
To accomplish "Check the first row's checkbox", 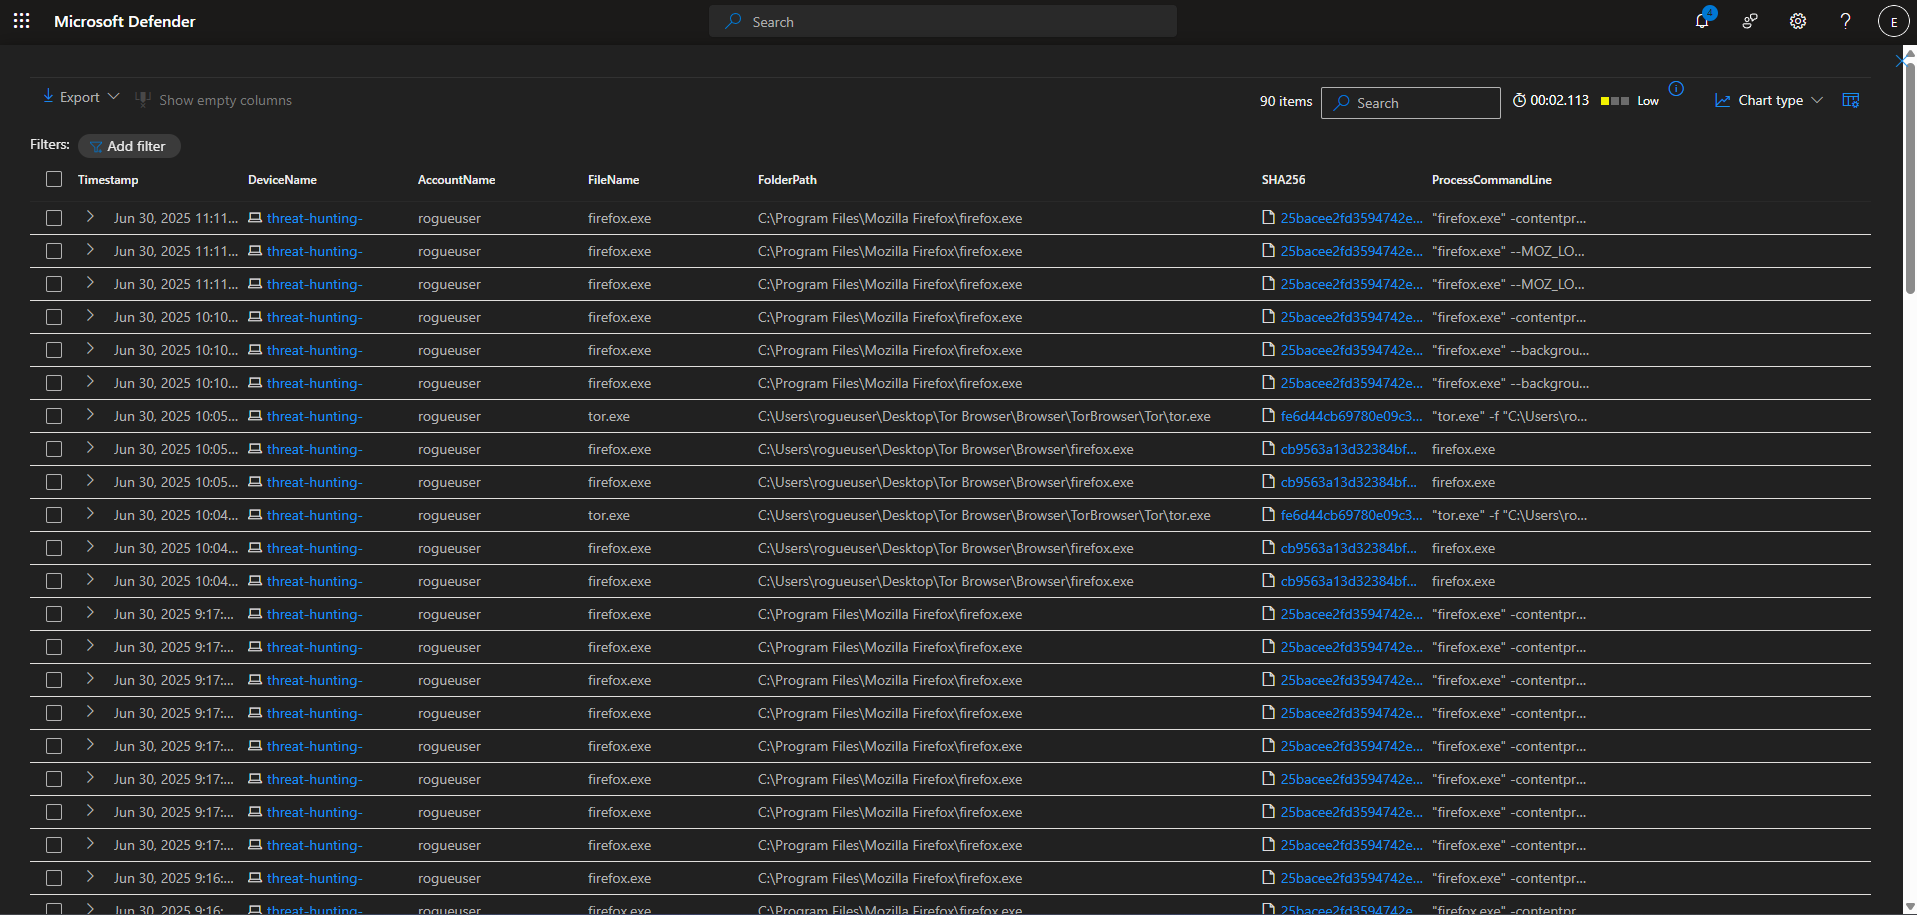I will pos(54,218).
